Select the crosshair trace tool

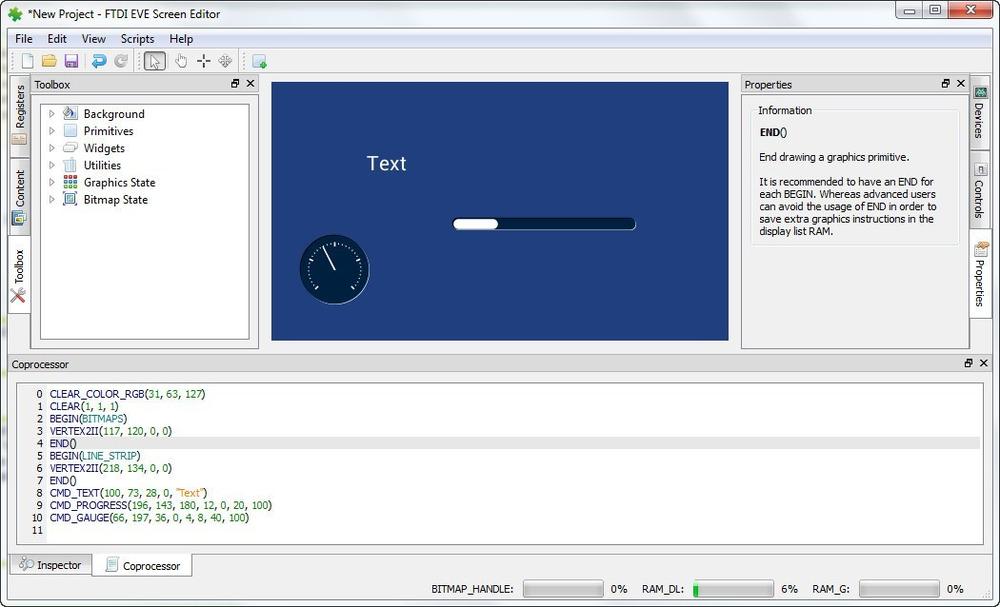pos(203,61)
